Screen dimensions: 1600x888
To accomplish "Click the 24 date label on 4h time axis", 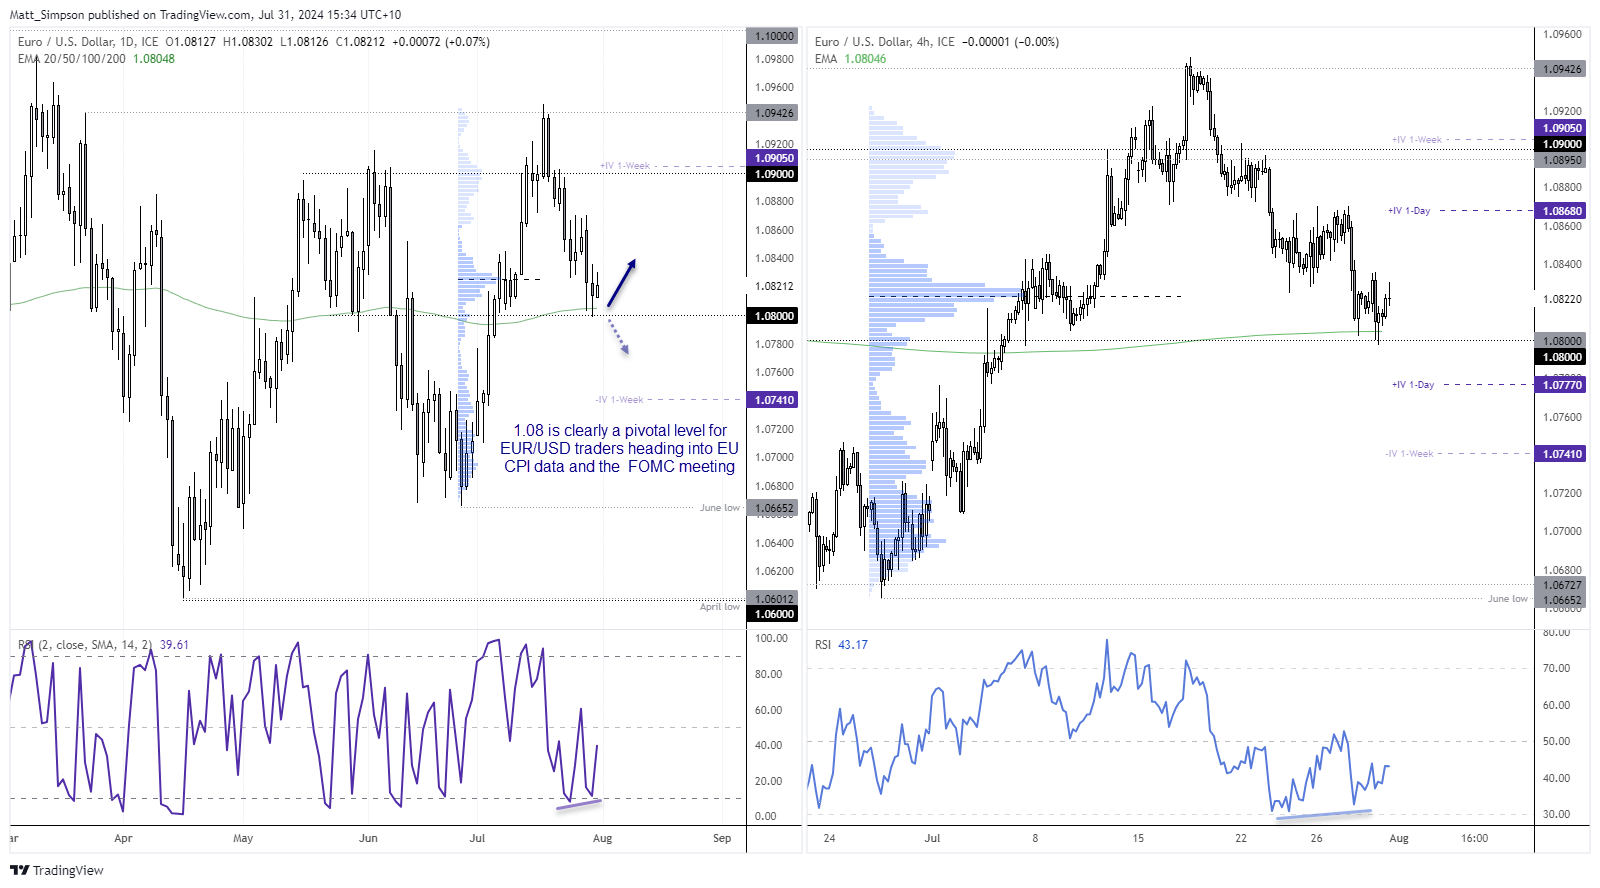I will (829, 838).
